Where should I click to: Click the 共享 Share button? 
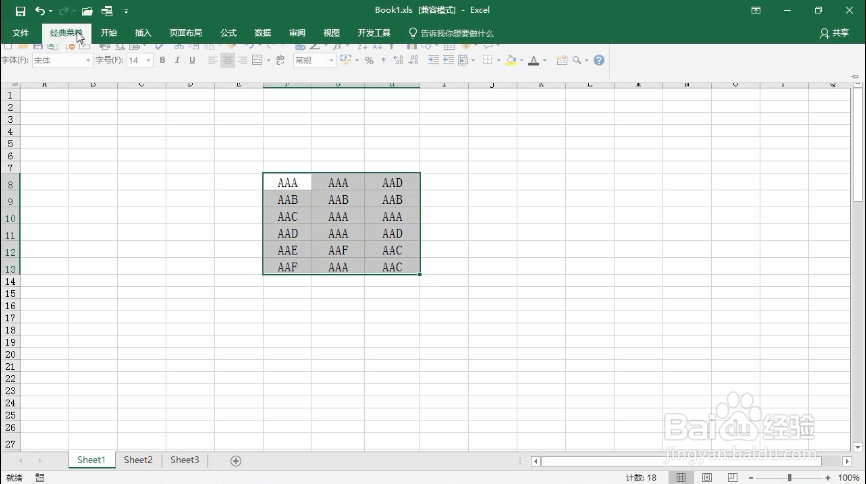pyautogui.click(x=834, y=33)
